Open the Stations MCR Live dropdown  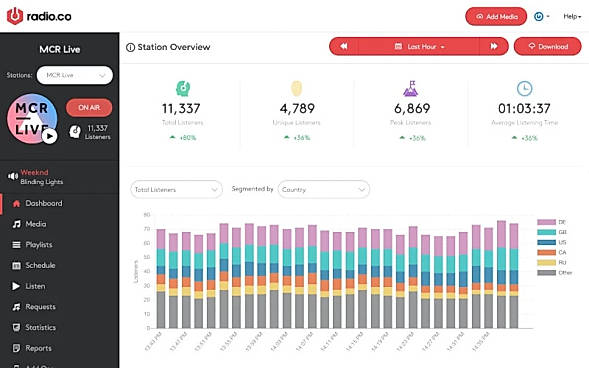coord(75,75)
